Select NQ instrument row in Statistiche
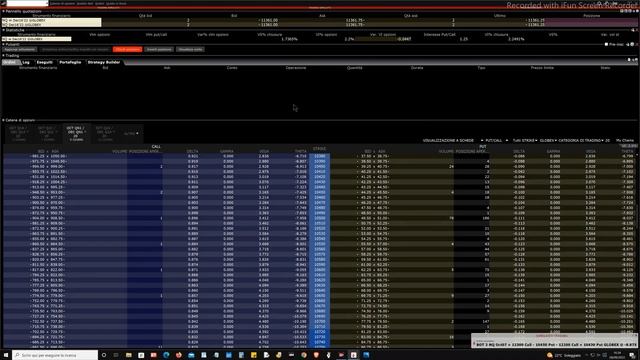This screenshot has width=640, height=360. tap(36, 39)
